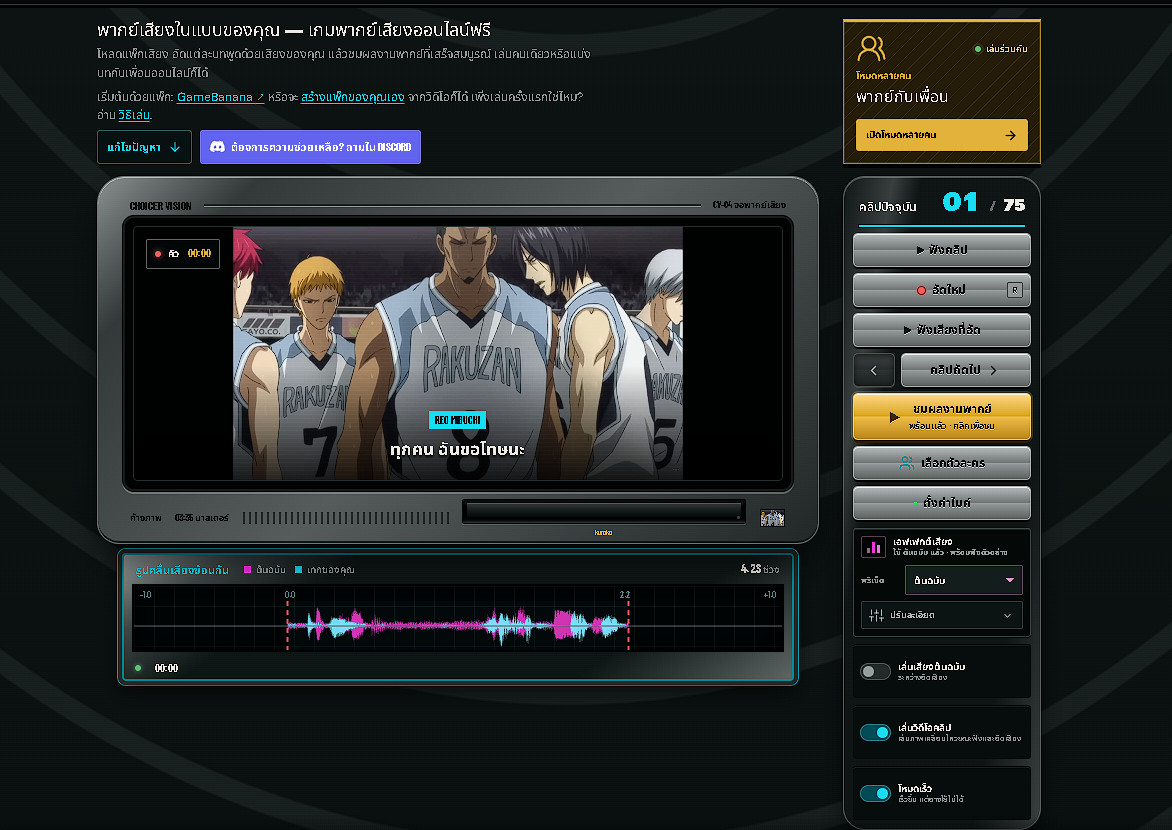Click the cyan เทคของคุณ legend swatch
Viewport: 1172px width, 830px height.
298,570
